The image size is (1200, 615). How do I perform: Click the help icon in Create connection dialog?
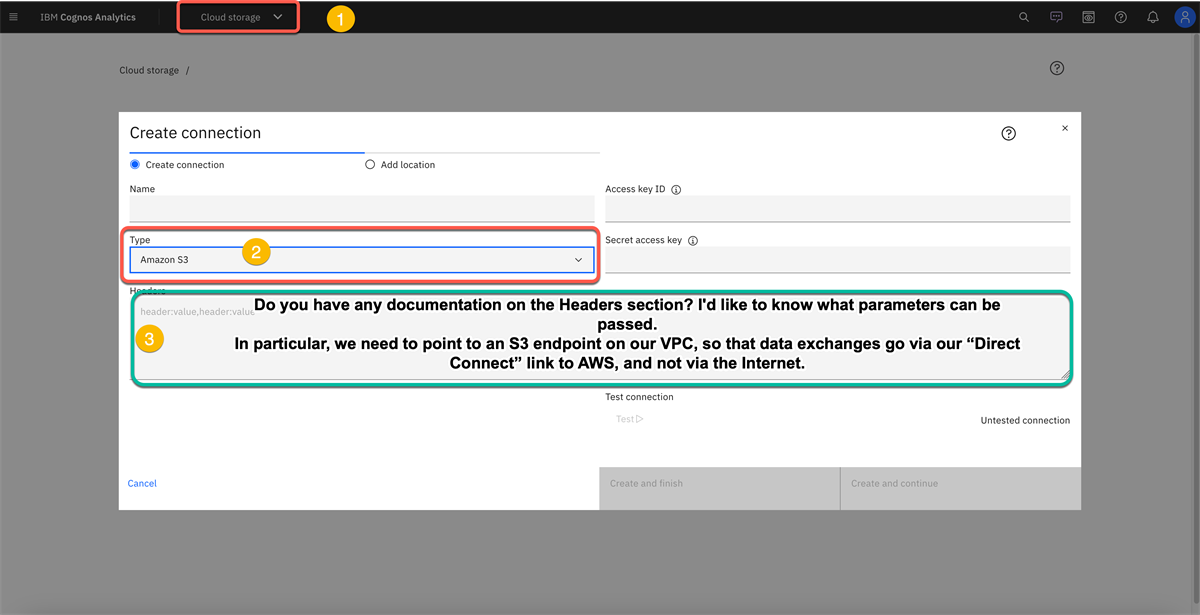tap(1008, 133)
